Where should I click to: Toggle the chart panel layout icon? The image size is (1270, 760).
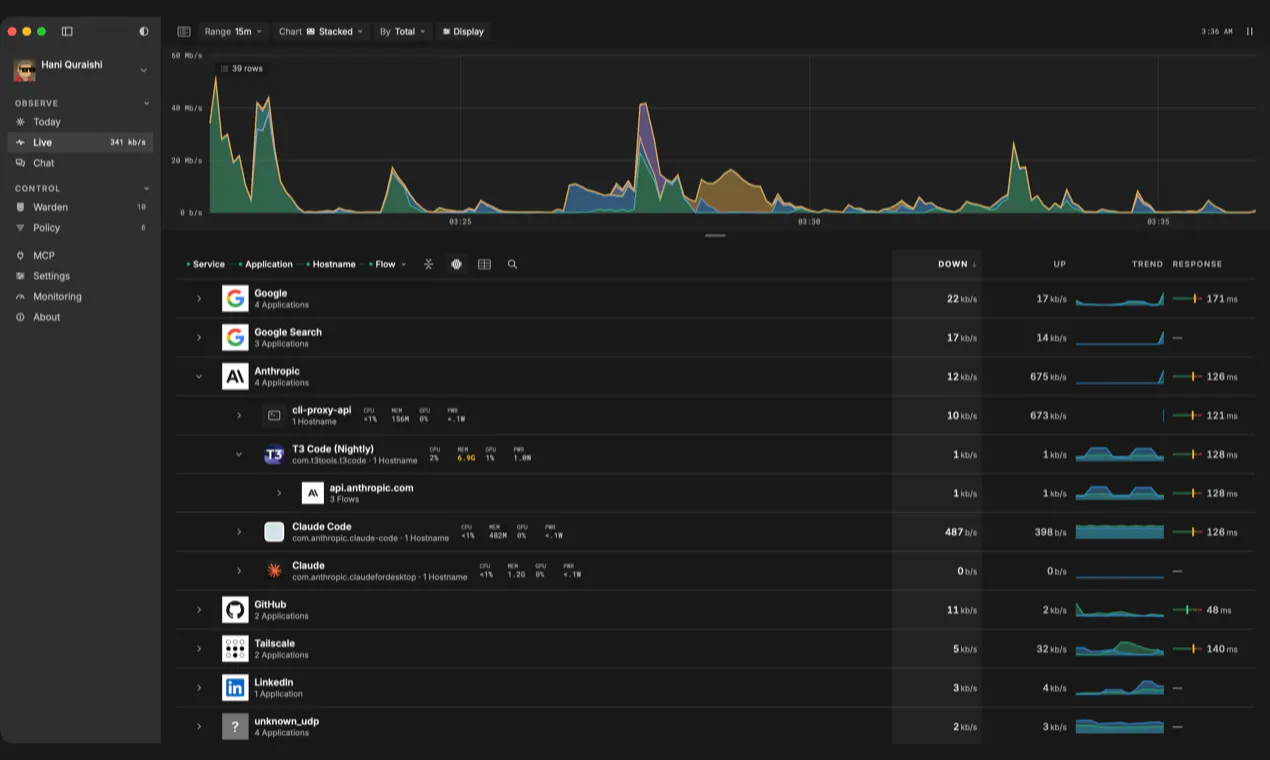click(x=184, y=32)
